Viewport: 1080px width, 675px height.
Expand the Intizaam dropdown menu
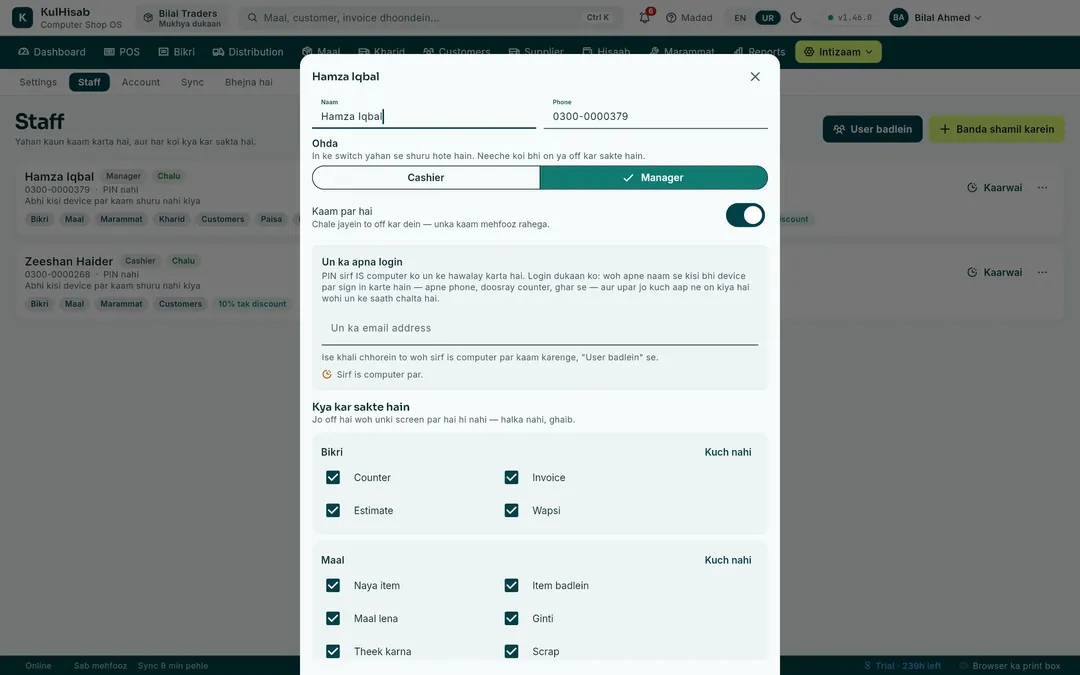(x=838, y=52)
